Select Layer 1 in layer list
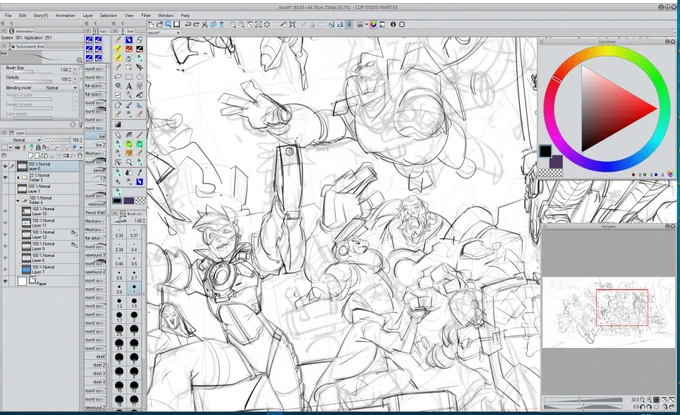 tap(48, 189)
